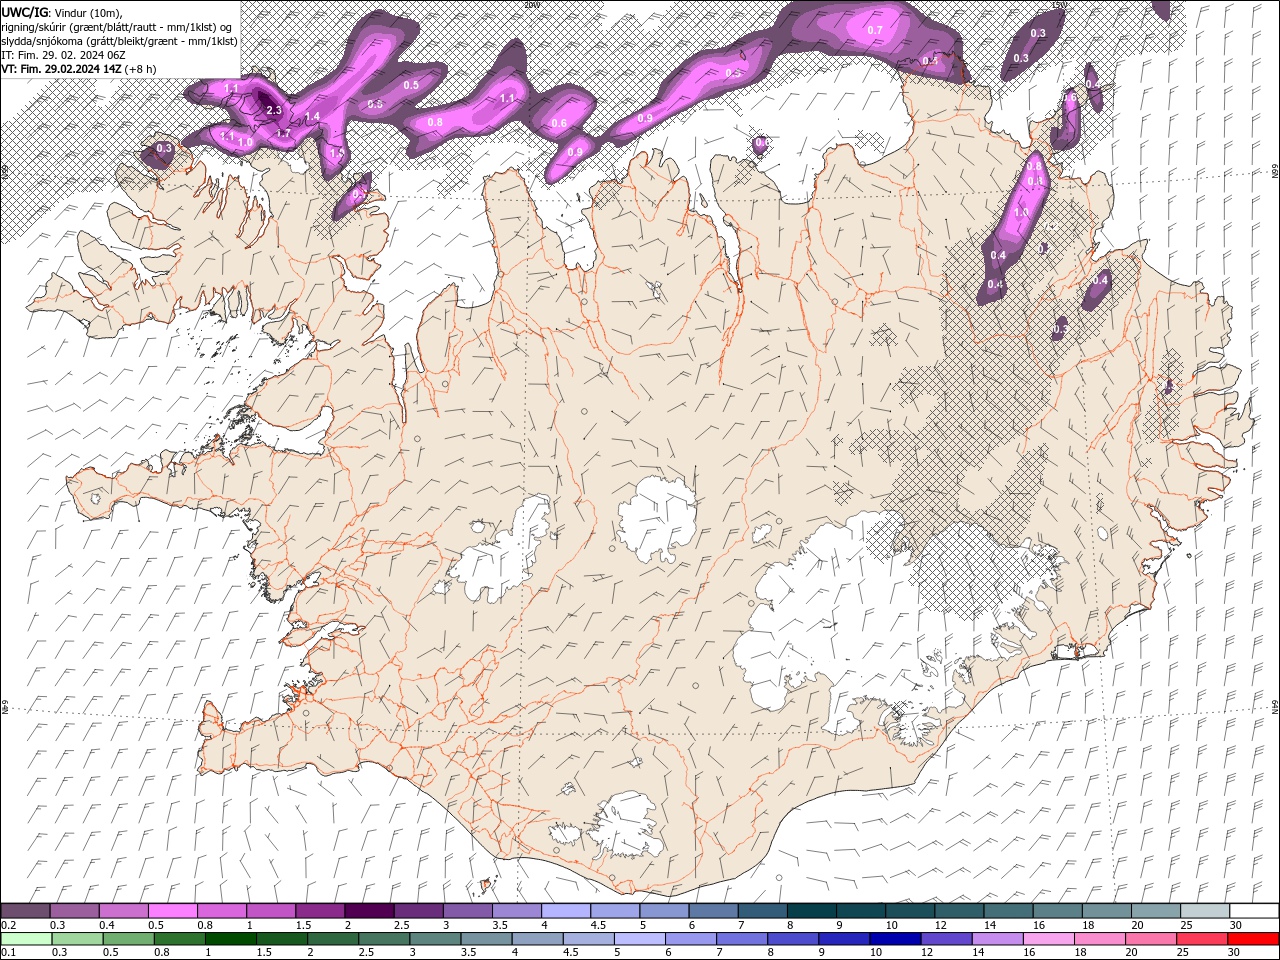
Task: Click the bright red 30 rain legend swatch
Action: [x=1253, y=939]
